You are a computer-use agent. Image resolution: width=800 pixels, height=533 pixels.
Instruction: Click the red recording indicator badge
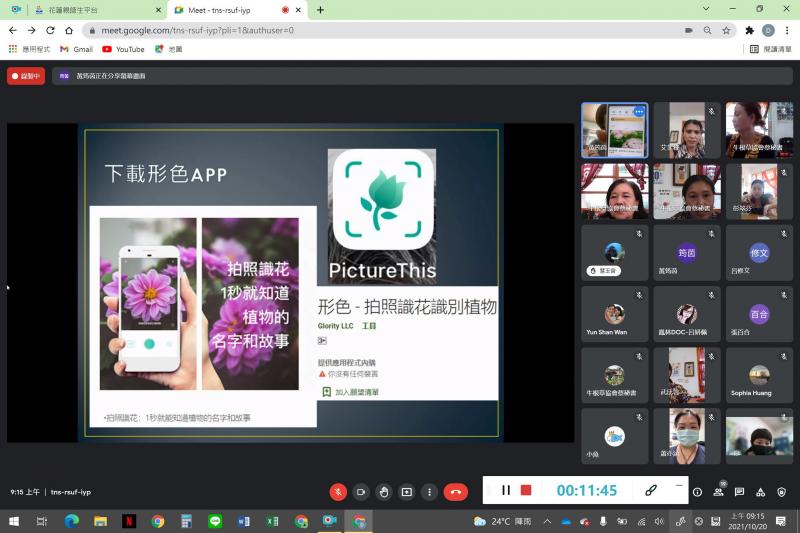26,76
